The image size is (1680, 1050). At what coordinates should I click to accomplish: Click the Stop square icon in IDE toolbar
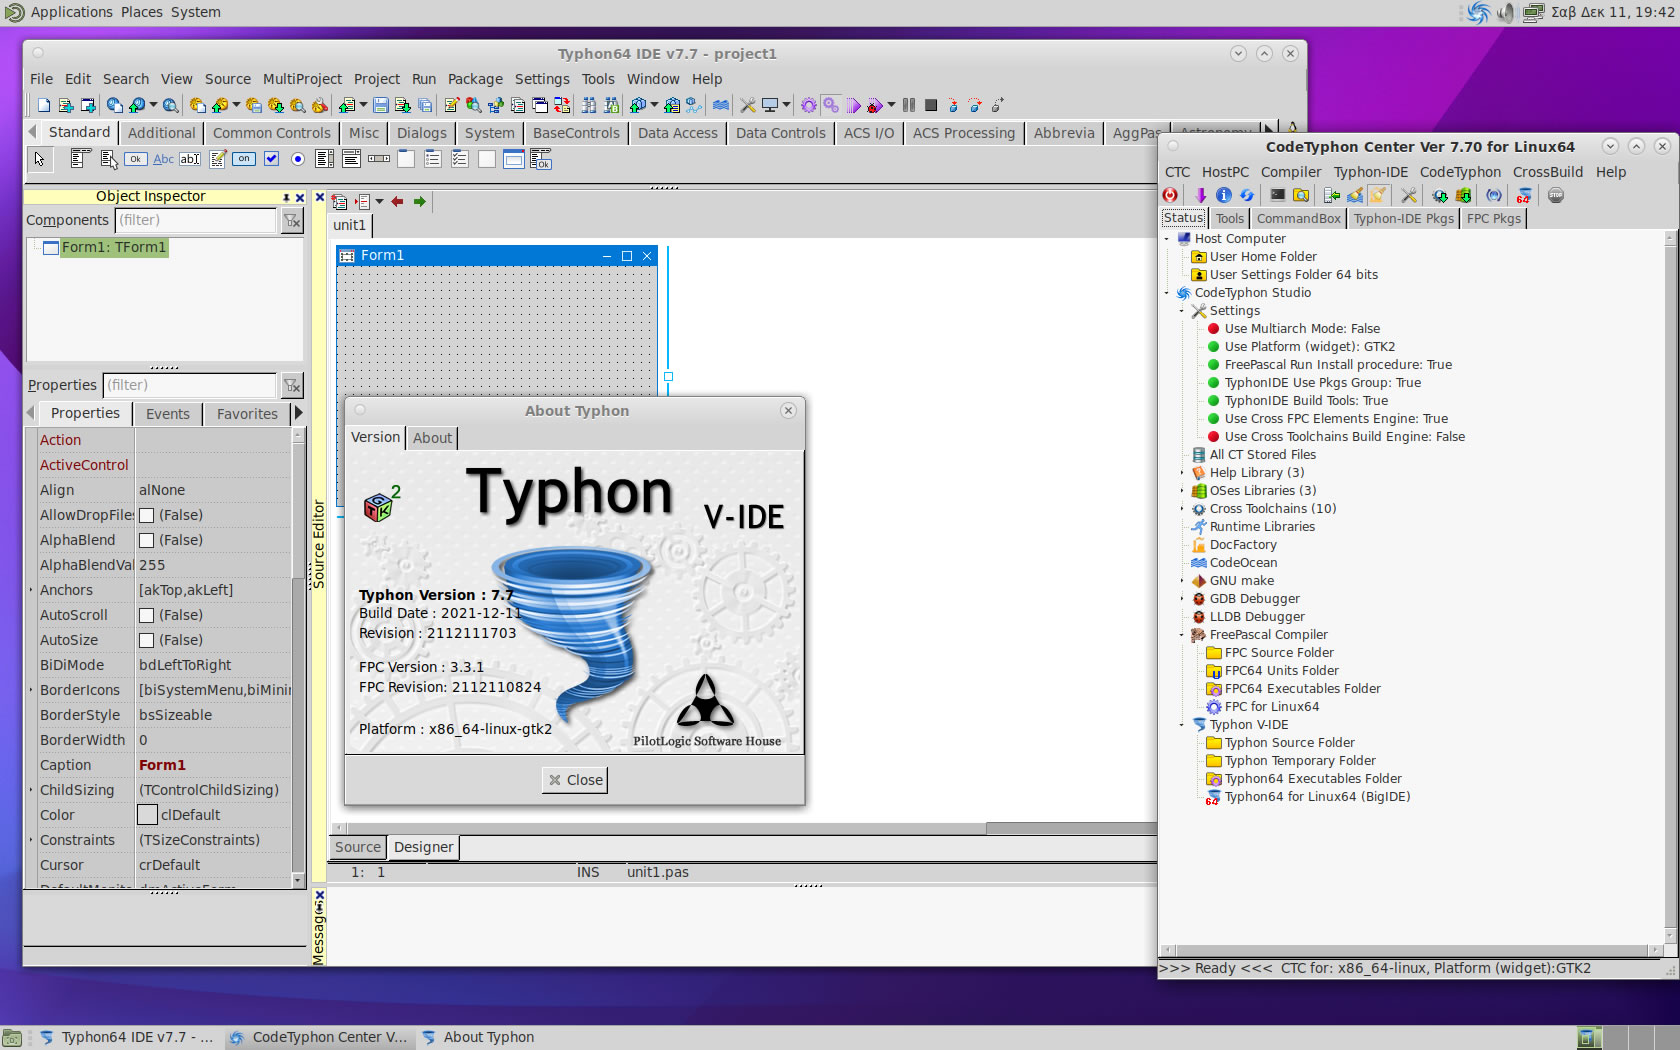point(931,105)
